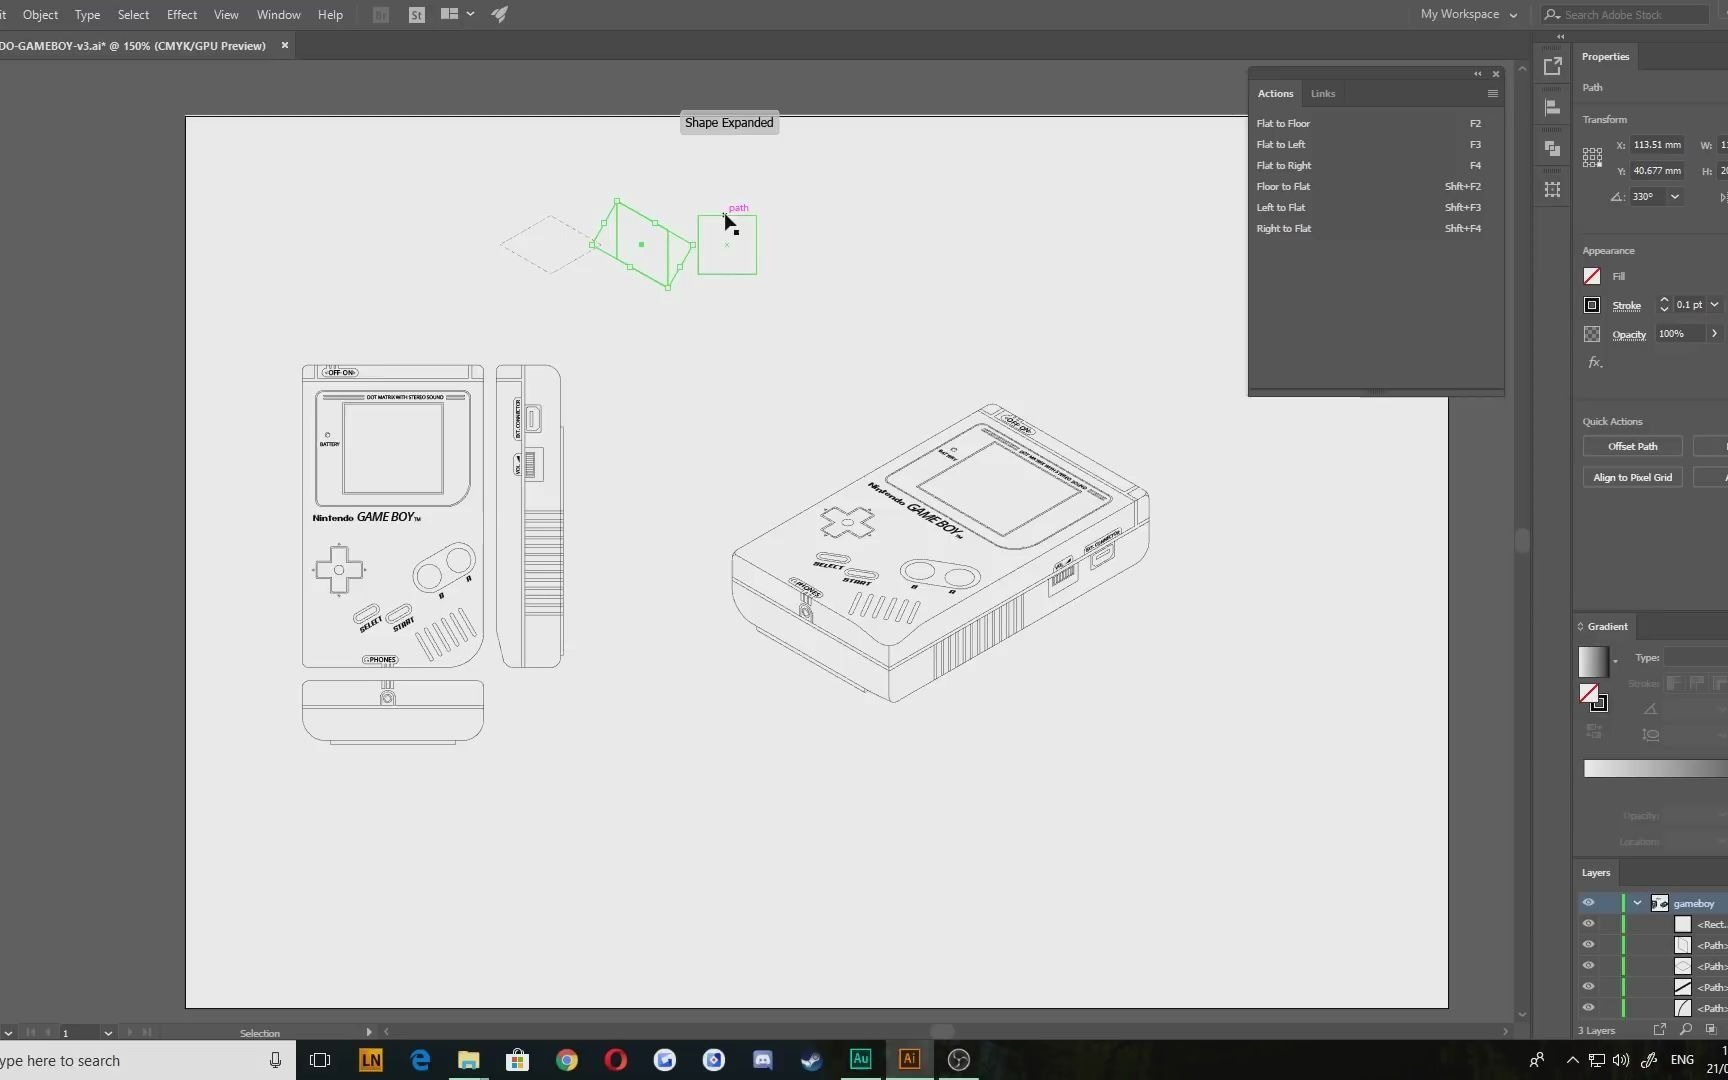Click the Fill swatch in Appearance
This screenshot has height=1080, width=1728.
1592,277
